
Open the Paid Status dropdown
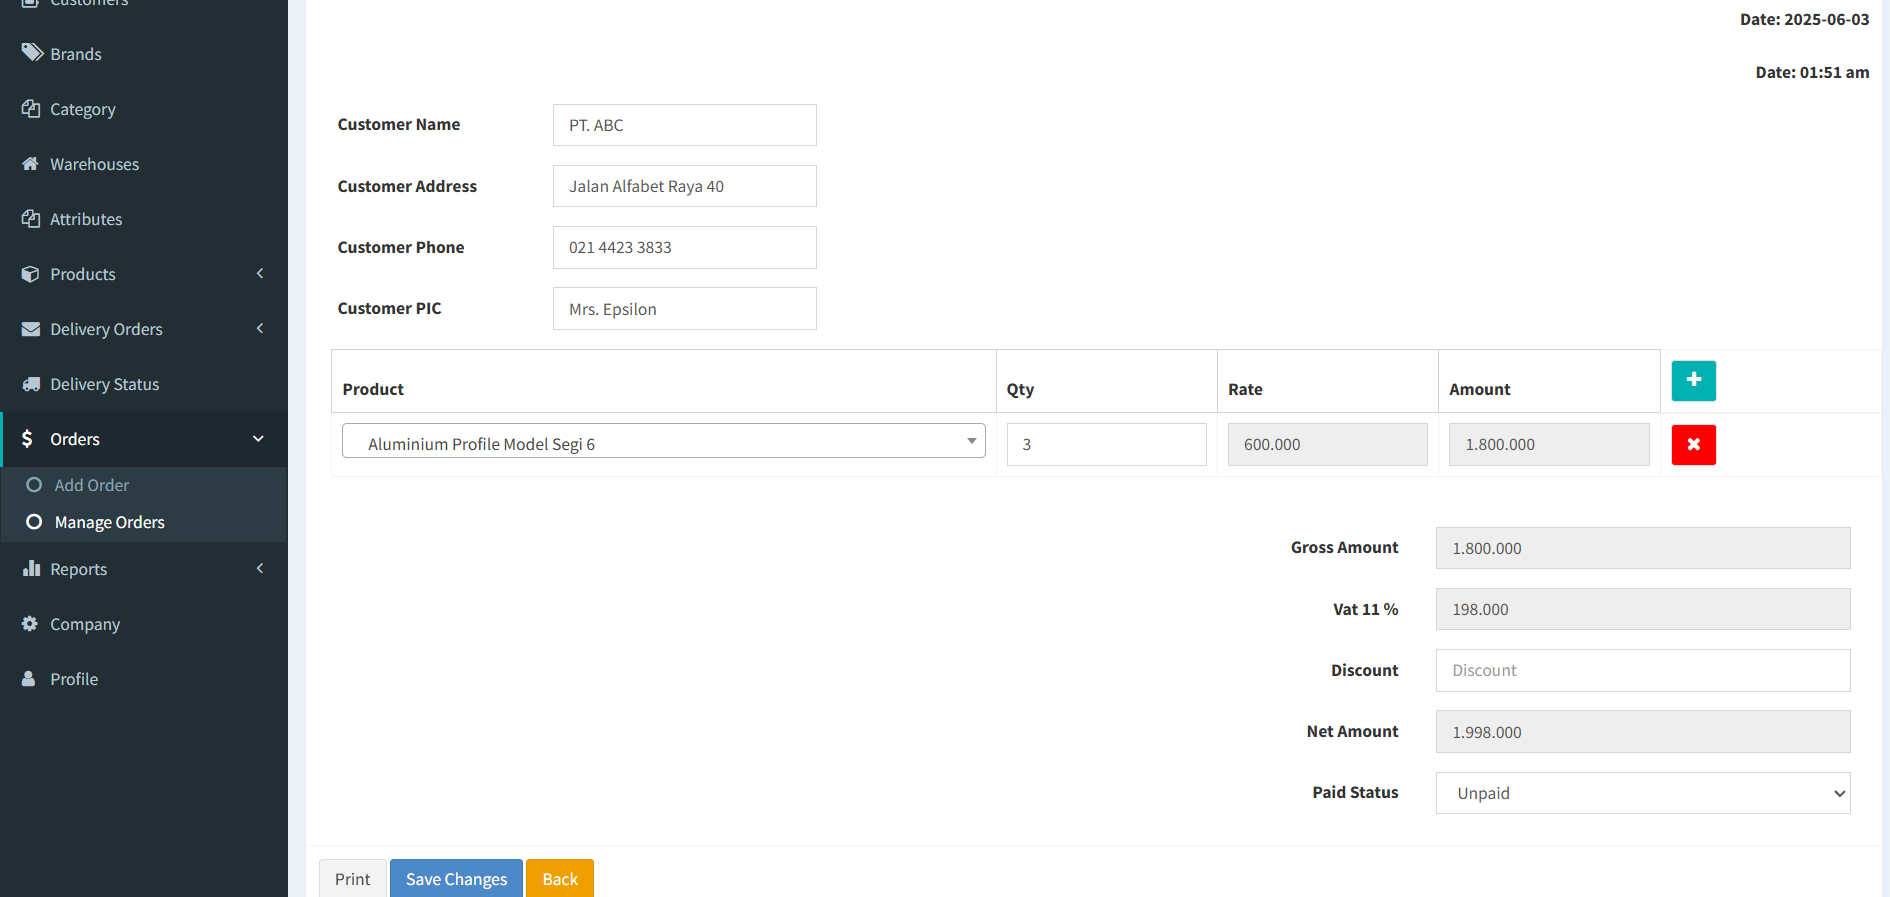pos(1643,793)
